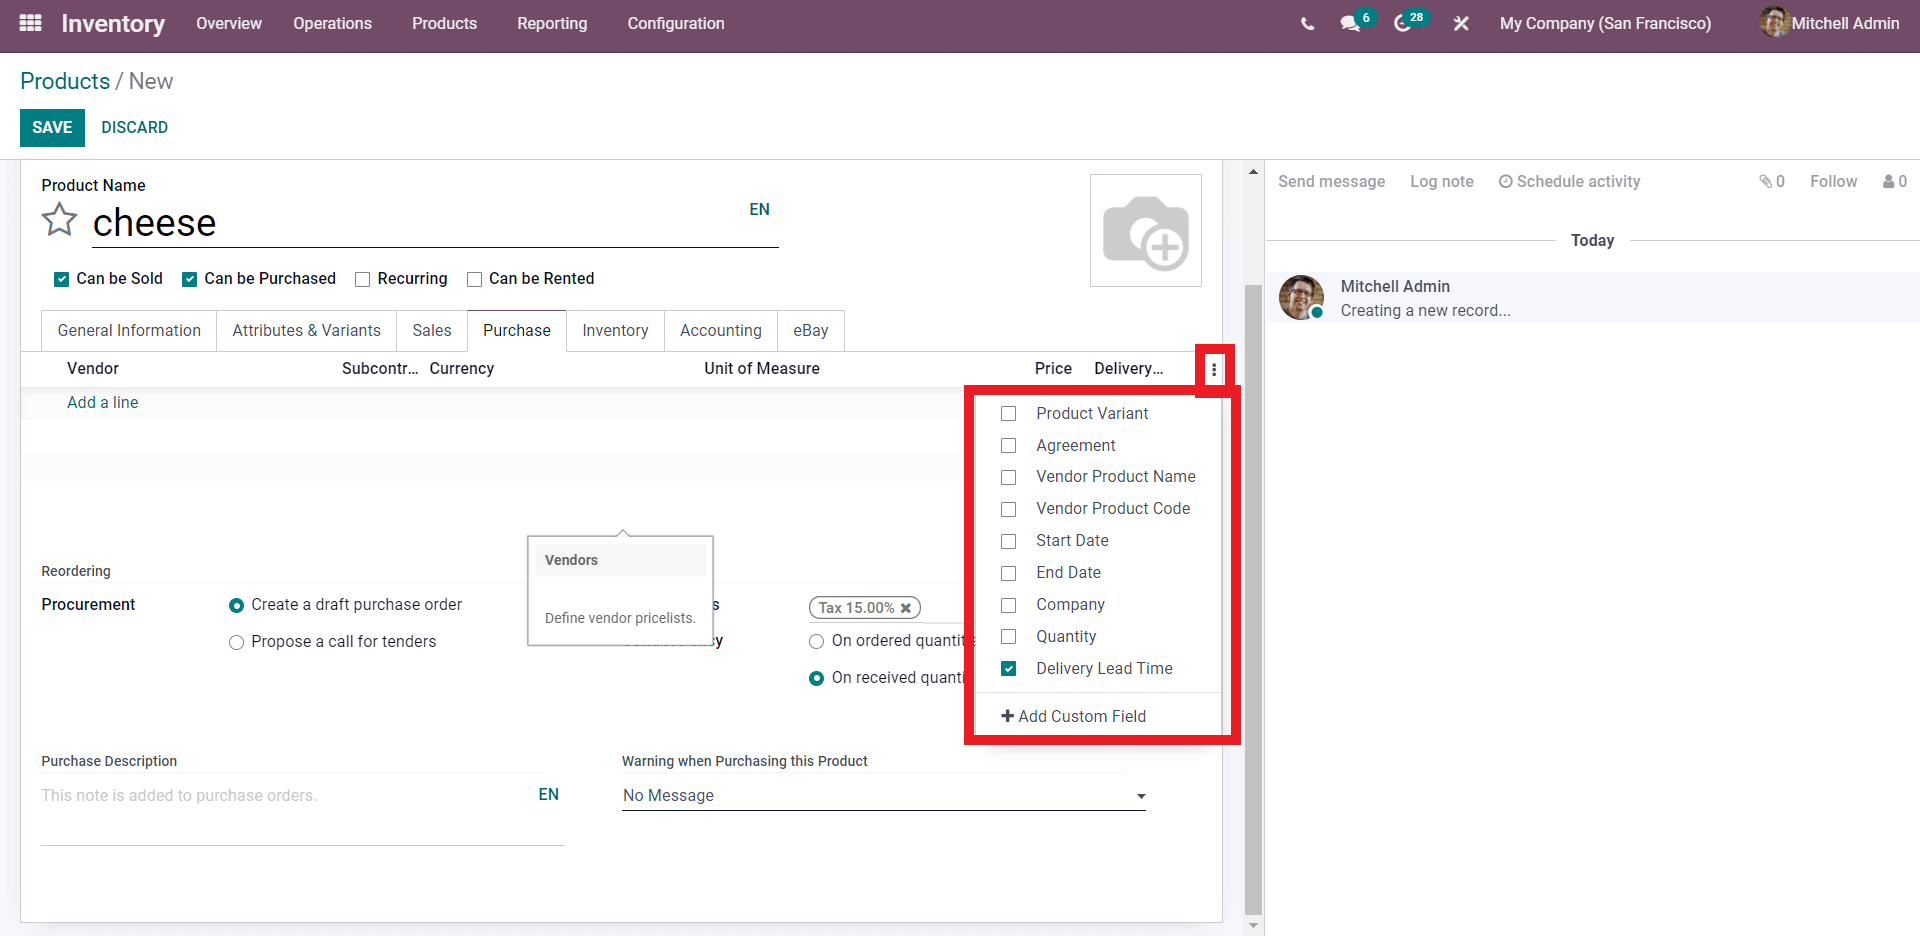Enable the Can be Rented checkbox
This screenshot has width=1920, height=936.
coord(474,279)
